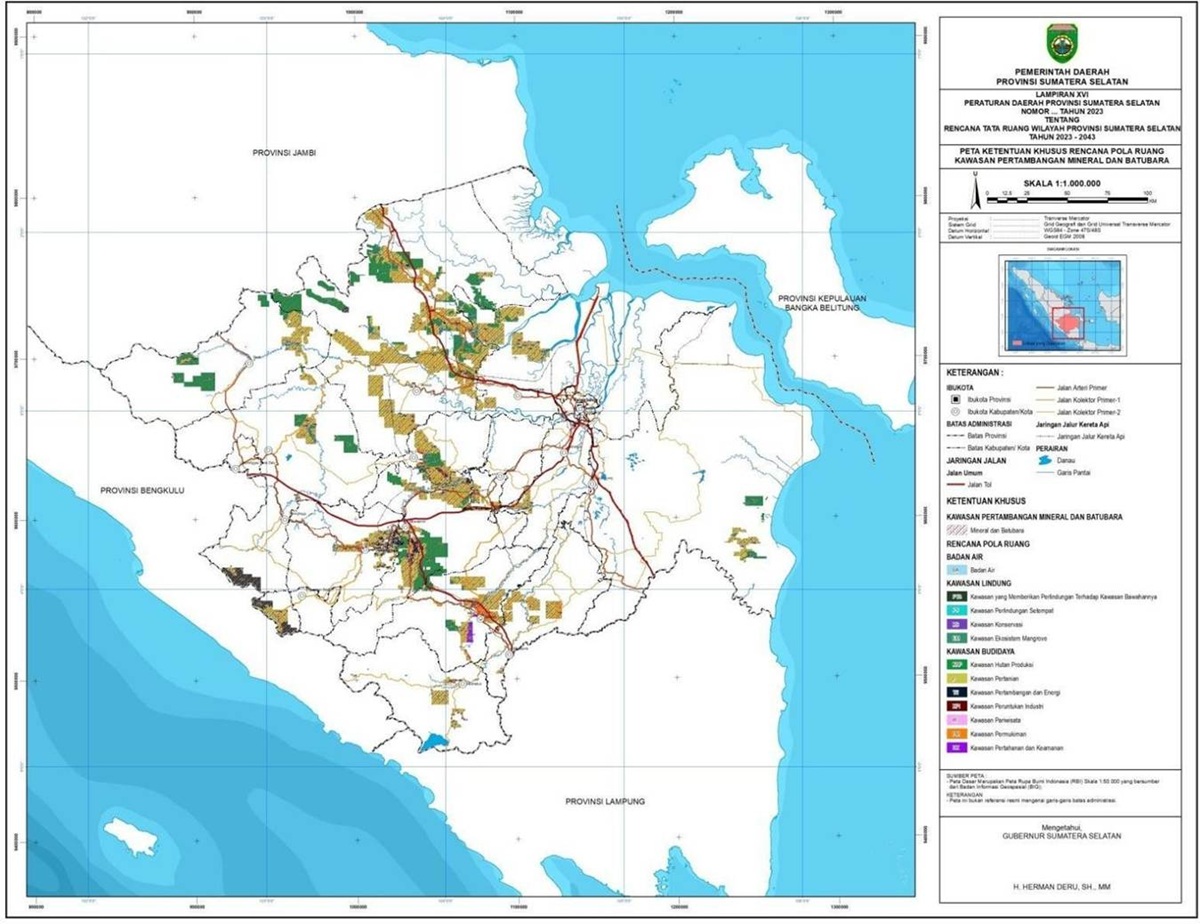1200x924 pixels.
Task: Select the Kawasan Konservasi purple swatch
Action: click(958, 622)
